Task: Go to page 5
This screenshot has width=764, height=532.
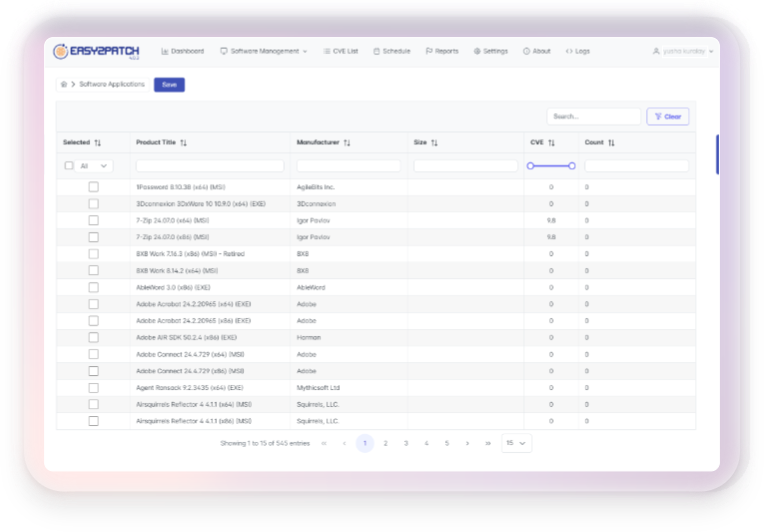Action: click(x=447, y=443)
